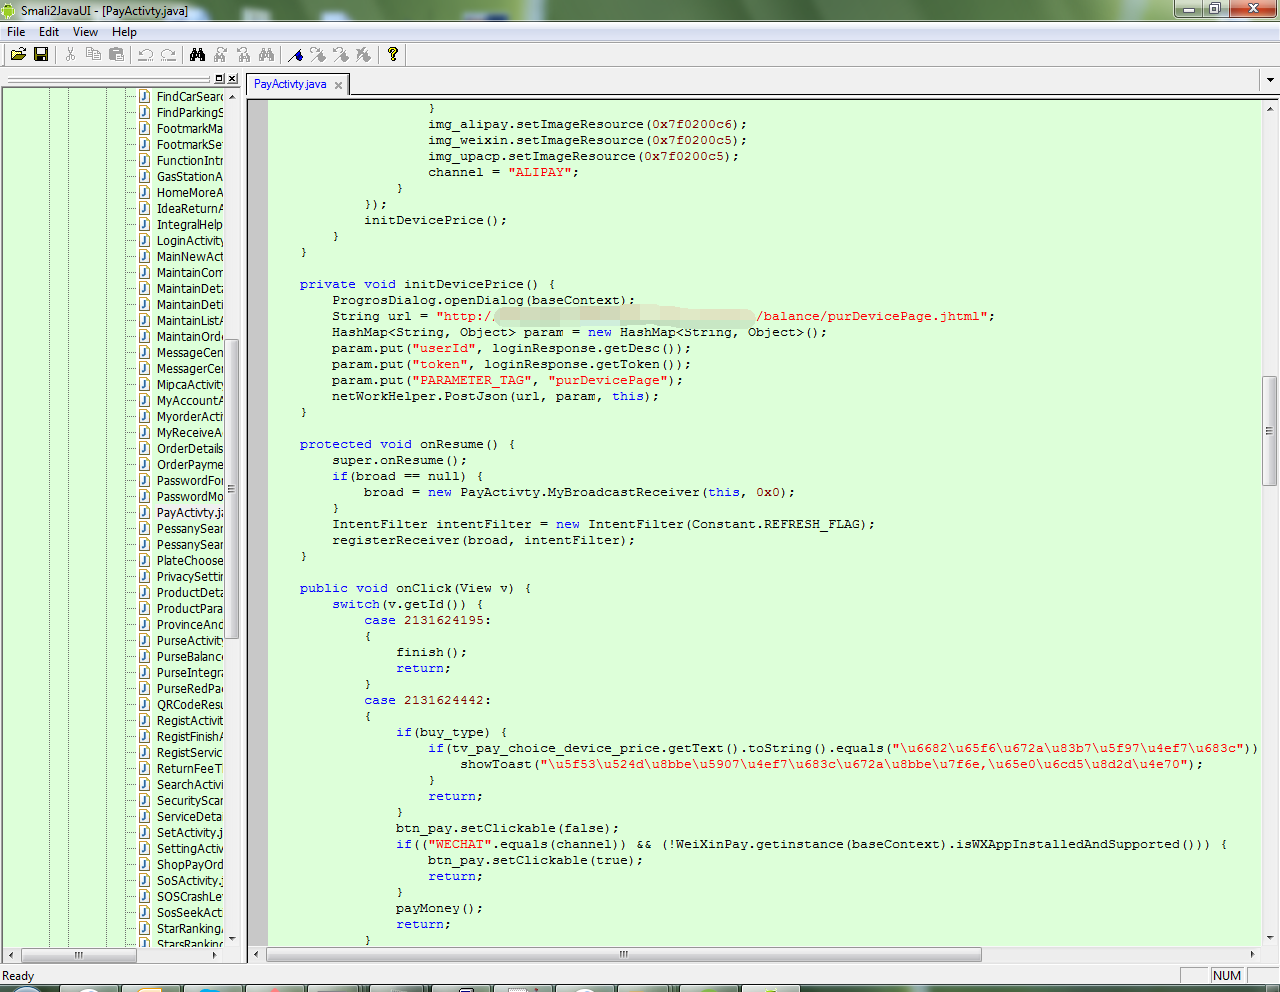Viewport: 1280px width, 992px height.
Task: Click the Copy toolbar icon
Action: pyautogui.click(x=93, y=55)
